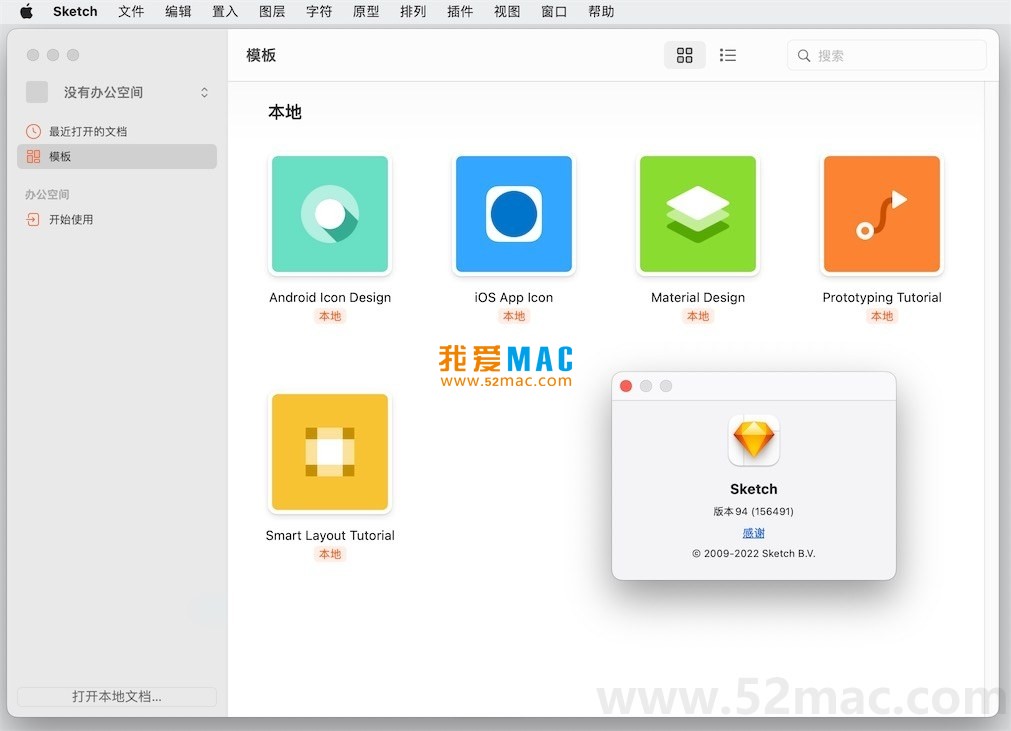Open the 排列 menu
Image resolution: width=1011 pixels, height=731 pixels.
tap(413, 12)
